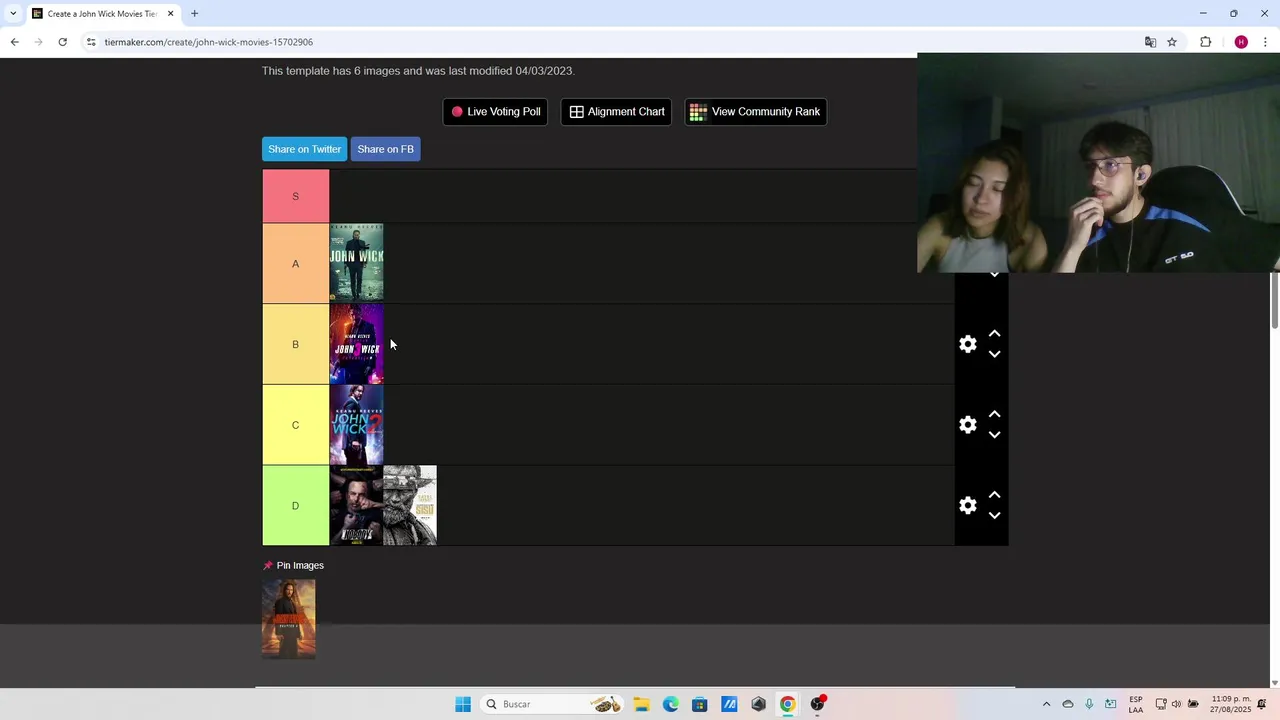Open OBS Studio from taskbar
This screenshot has height=720, width=1280.
point(818,704)
